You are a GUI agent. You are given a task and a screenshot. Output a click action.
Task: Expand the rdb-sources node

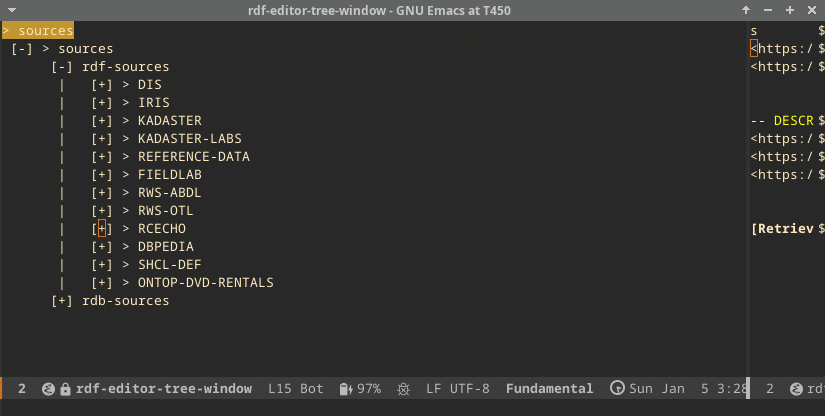[61, 301]
